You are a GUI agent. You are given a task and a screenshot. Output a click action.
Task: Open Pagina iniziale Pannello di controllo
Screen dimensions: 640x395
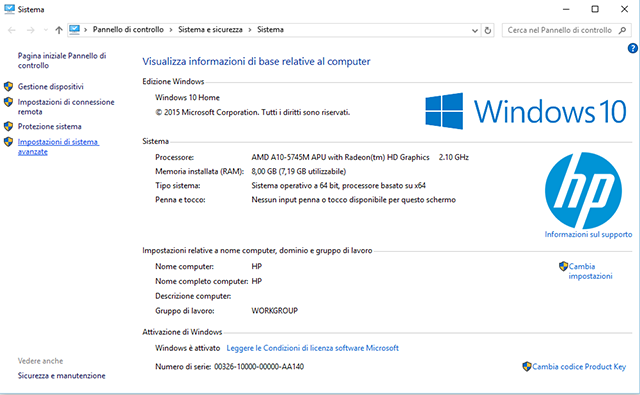pyautogui.click(x=62, y=60)
